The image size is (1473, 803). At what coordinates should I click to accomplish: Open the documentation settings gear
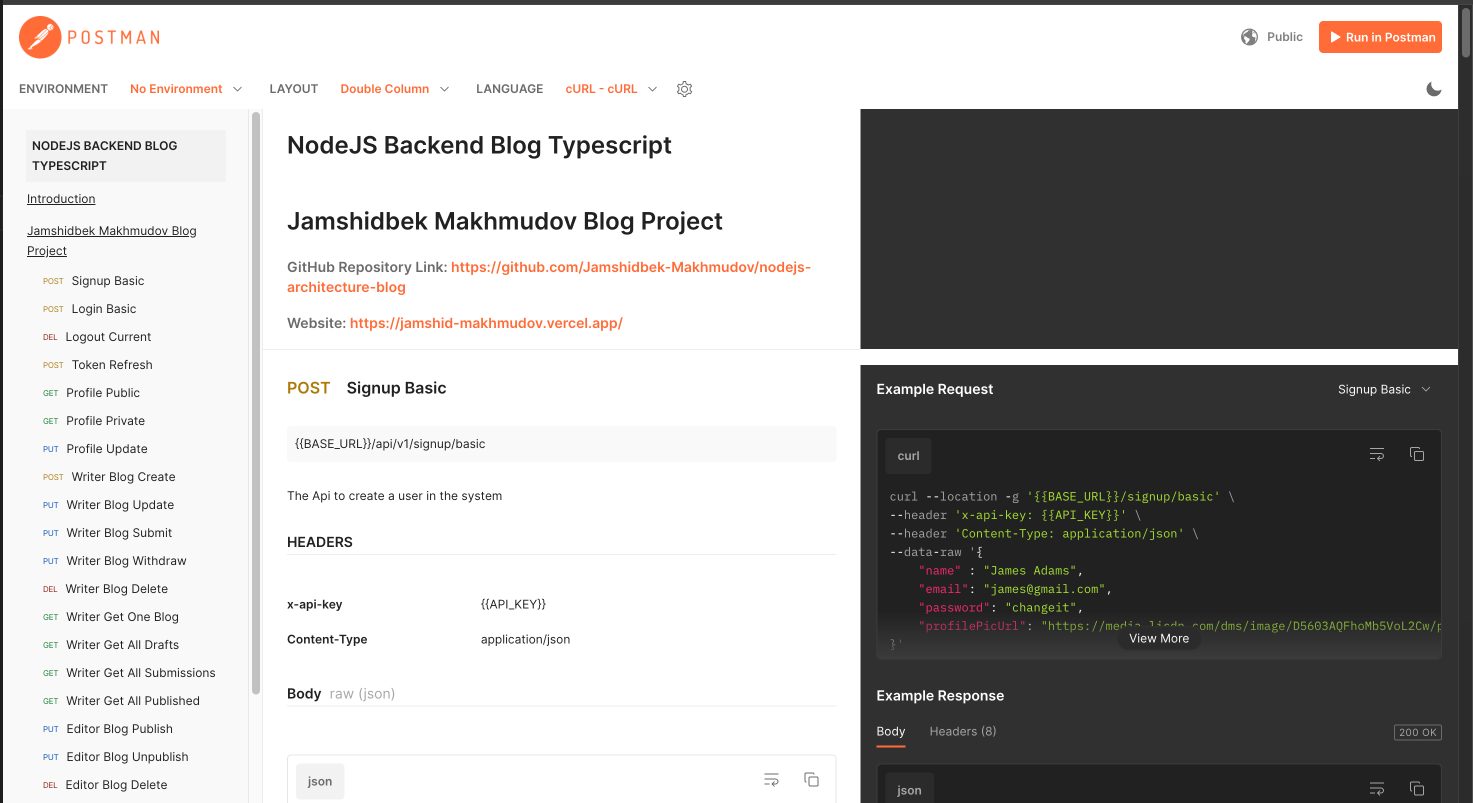[x=684, y=89]
